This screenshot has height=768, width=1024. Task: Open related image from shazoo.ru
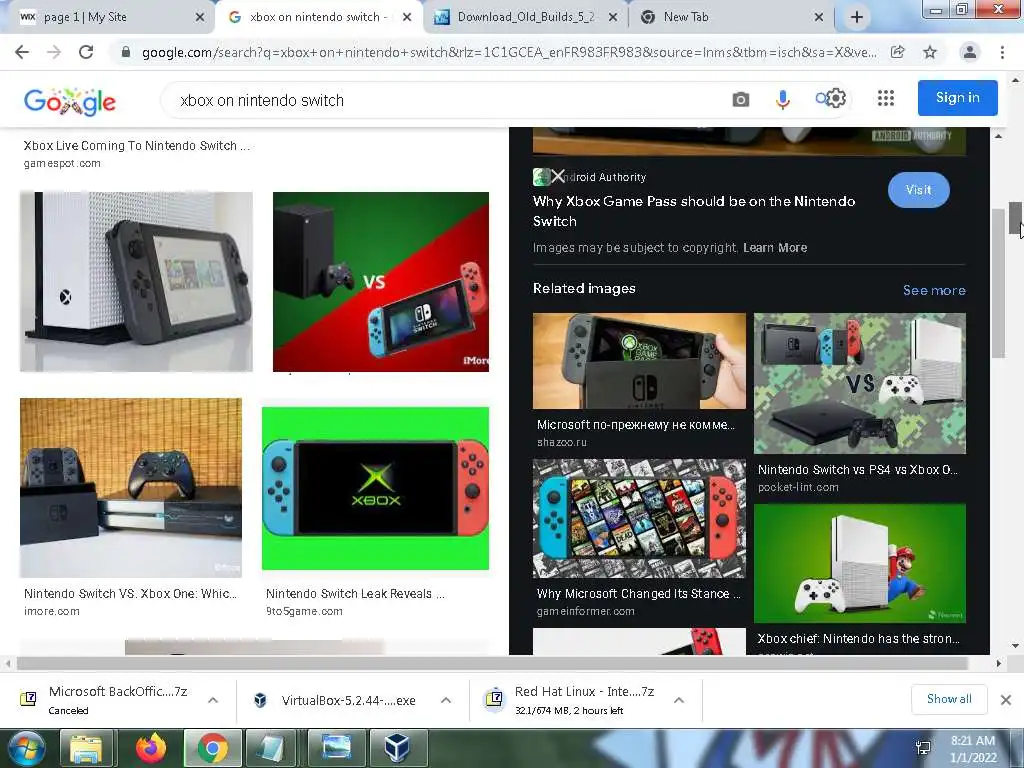coord(639,360)
